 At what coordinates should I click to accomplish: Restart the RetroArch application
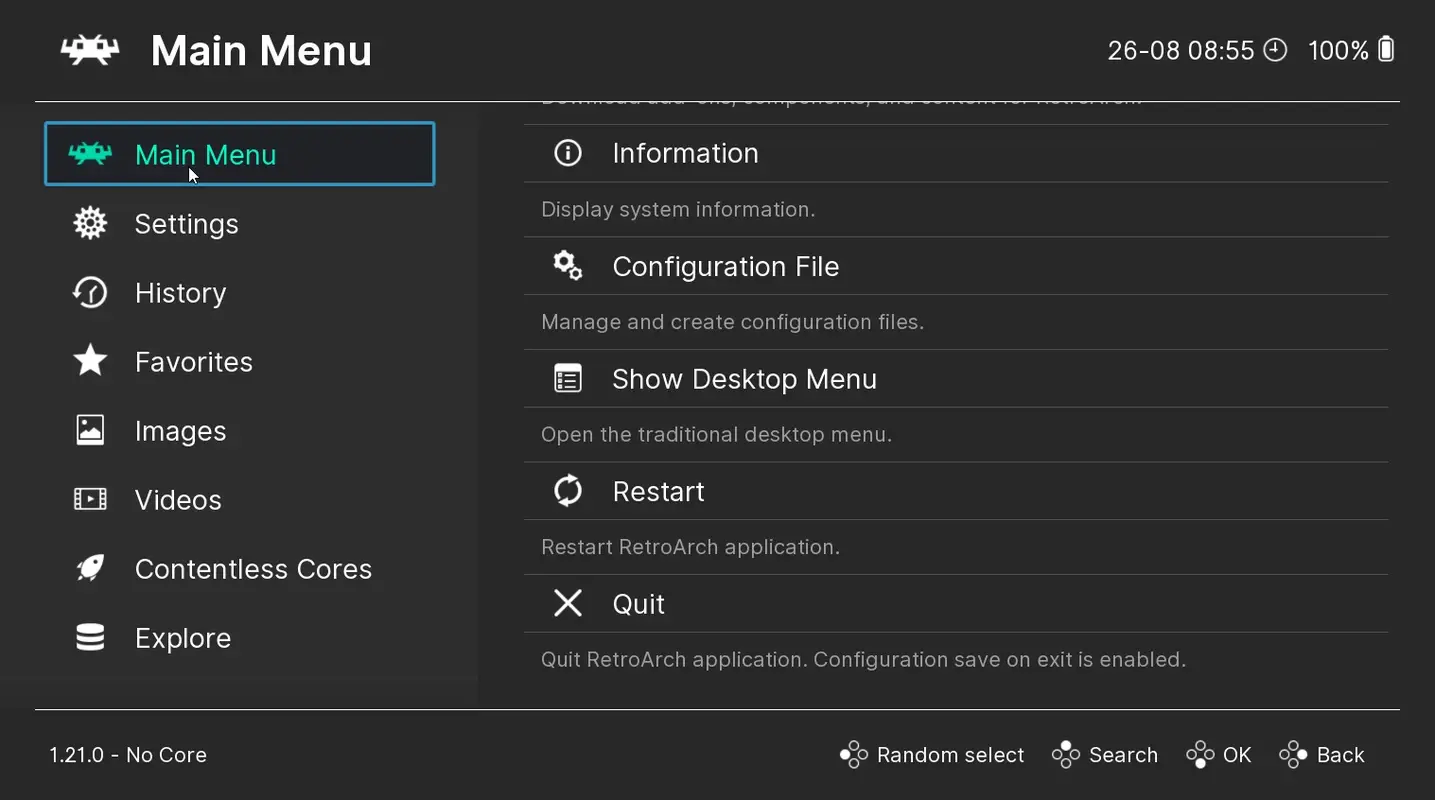[x=658, y=491]
